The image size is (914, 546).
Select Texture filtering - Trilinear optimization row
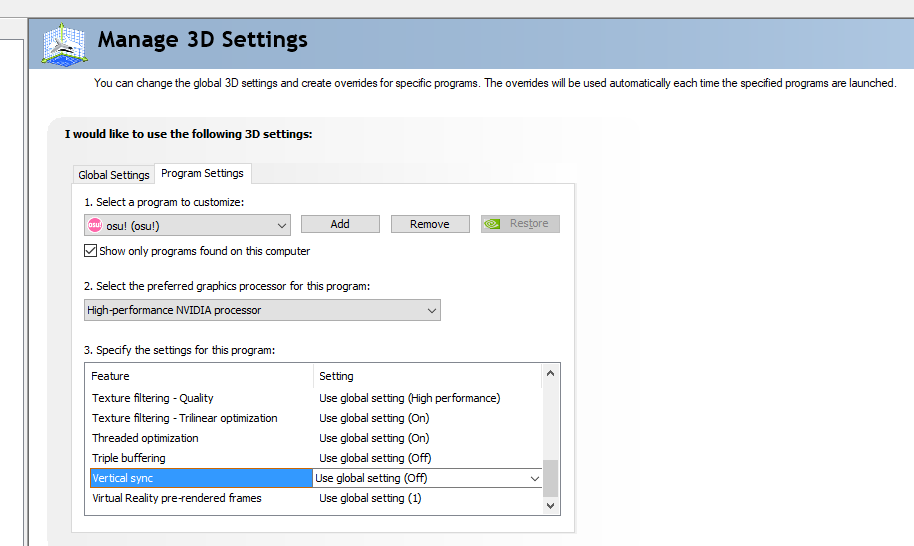coord(315,418)
